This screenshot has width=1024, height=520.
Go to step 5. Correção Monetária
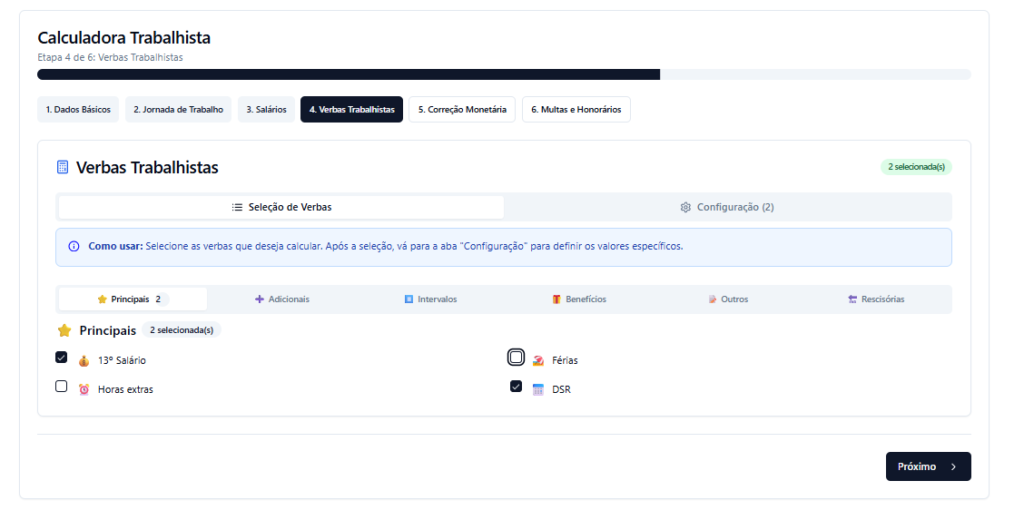click(x=462, y=109)
